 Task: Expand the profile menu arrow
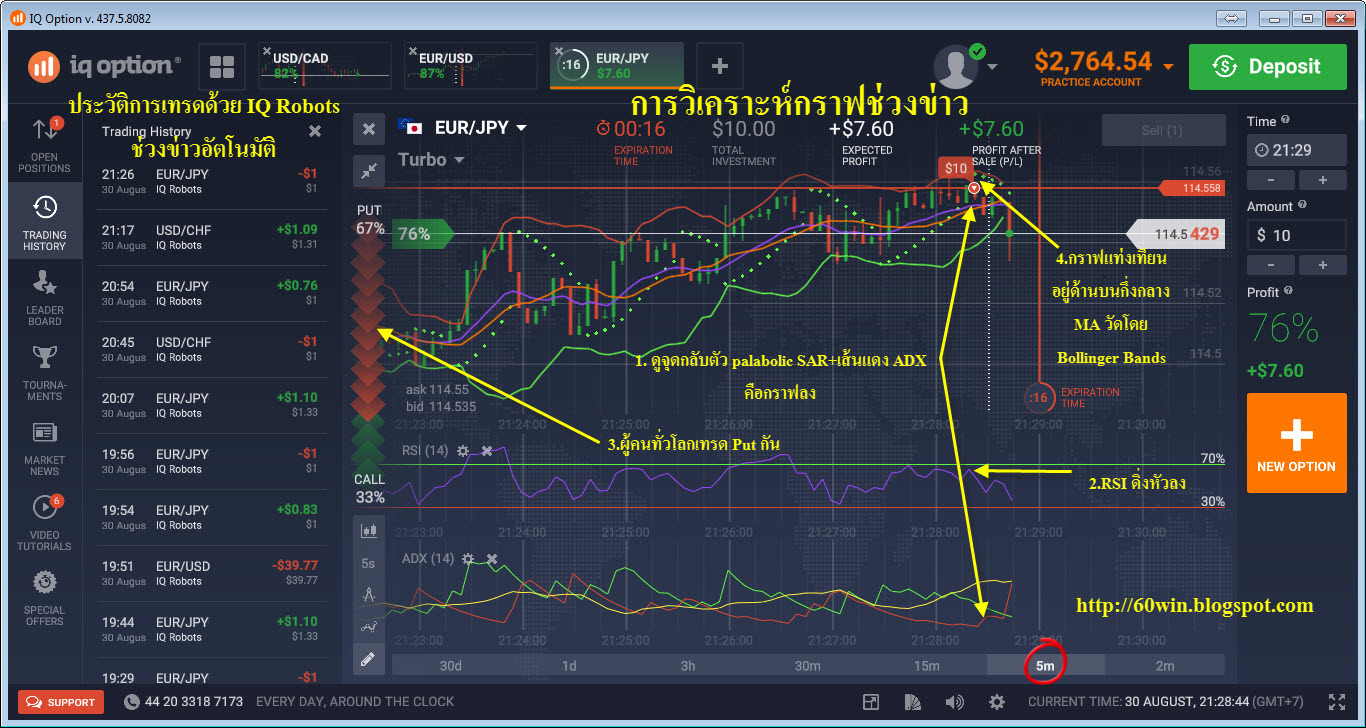(x=992, y=67)
